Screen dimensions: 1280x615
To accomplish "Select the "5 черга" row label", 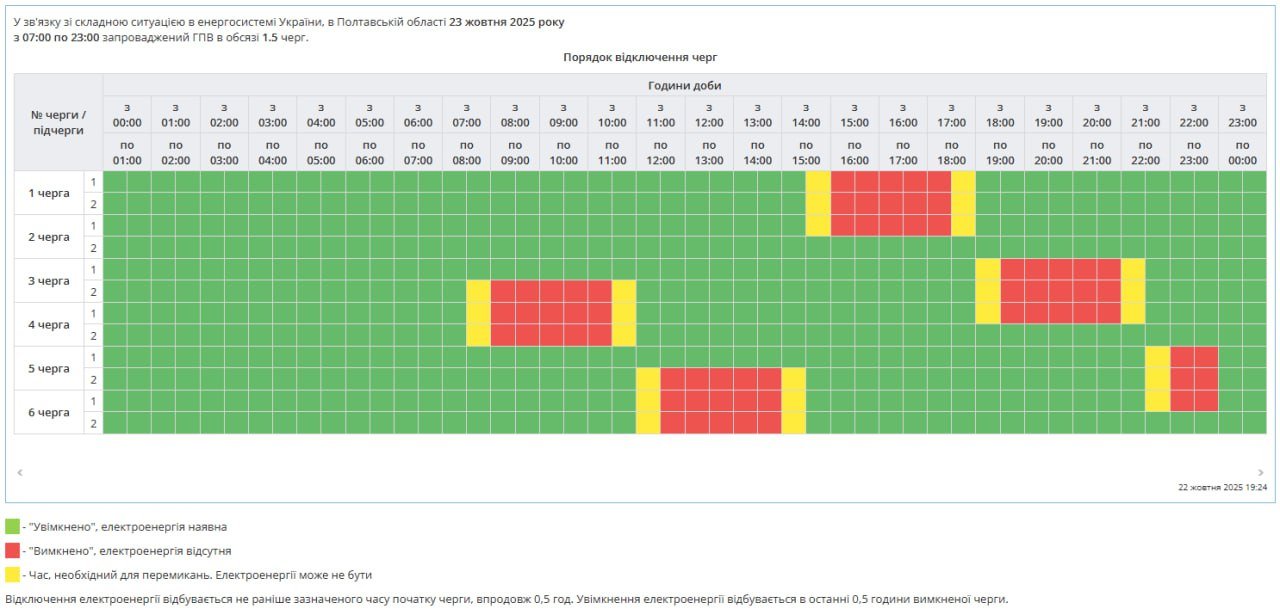I will click(49, 369).
